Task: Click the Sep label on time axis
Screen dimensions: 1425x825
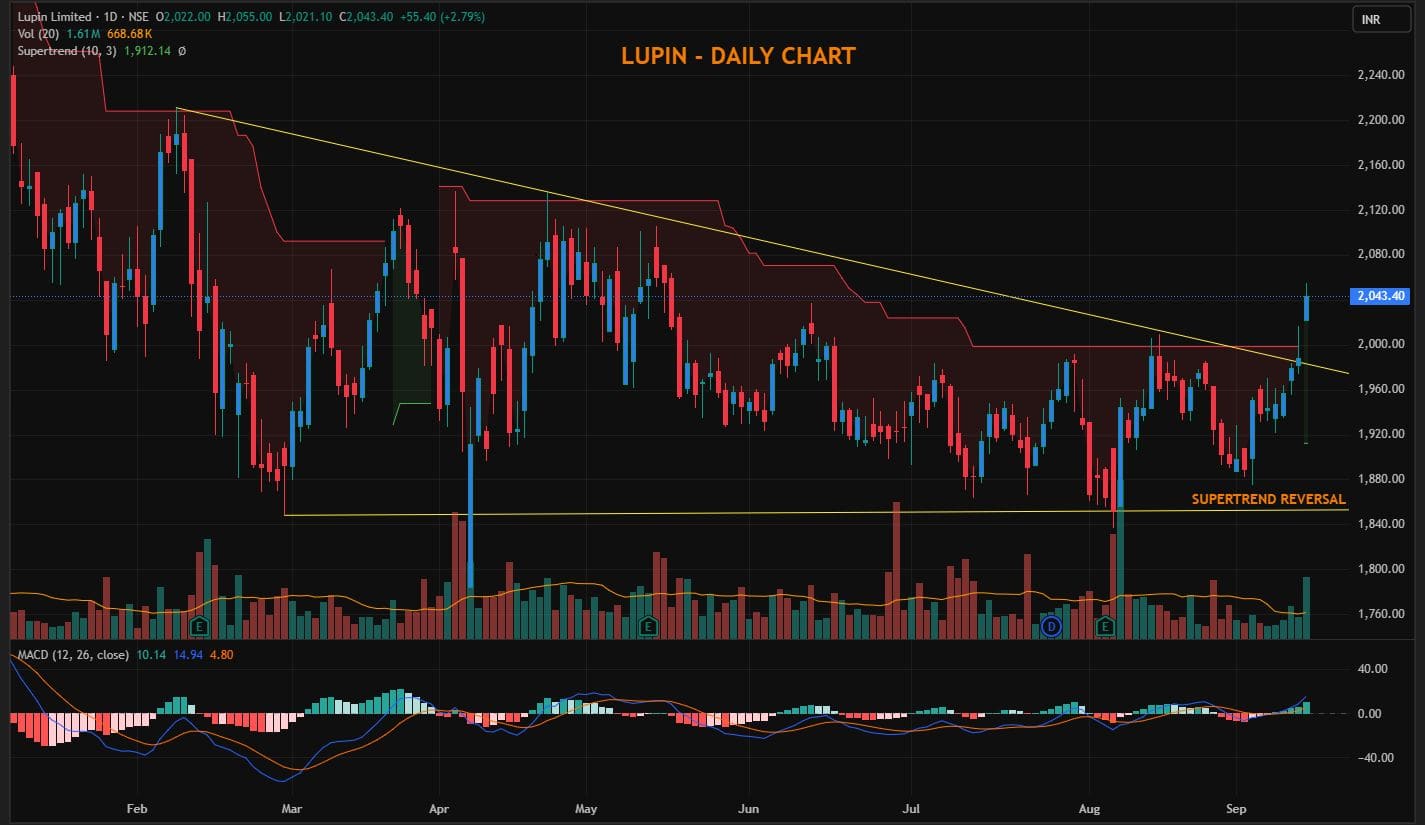Action: (1236, 807)
